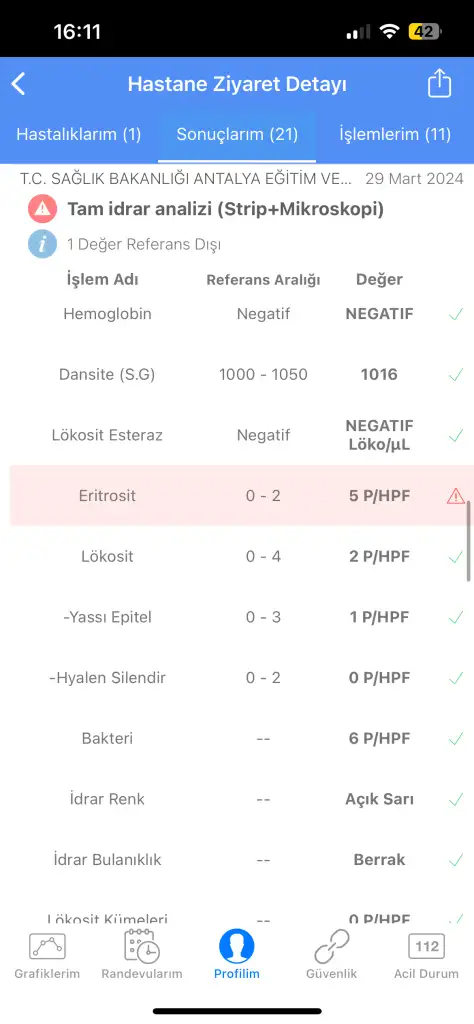Select the Sonuçlarım (21) tab

(237, 135)
